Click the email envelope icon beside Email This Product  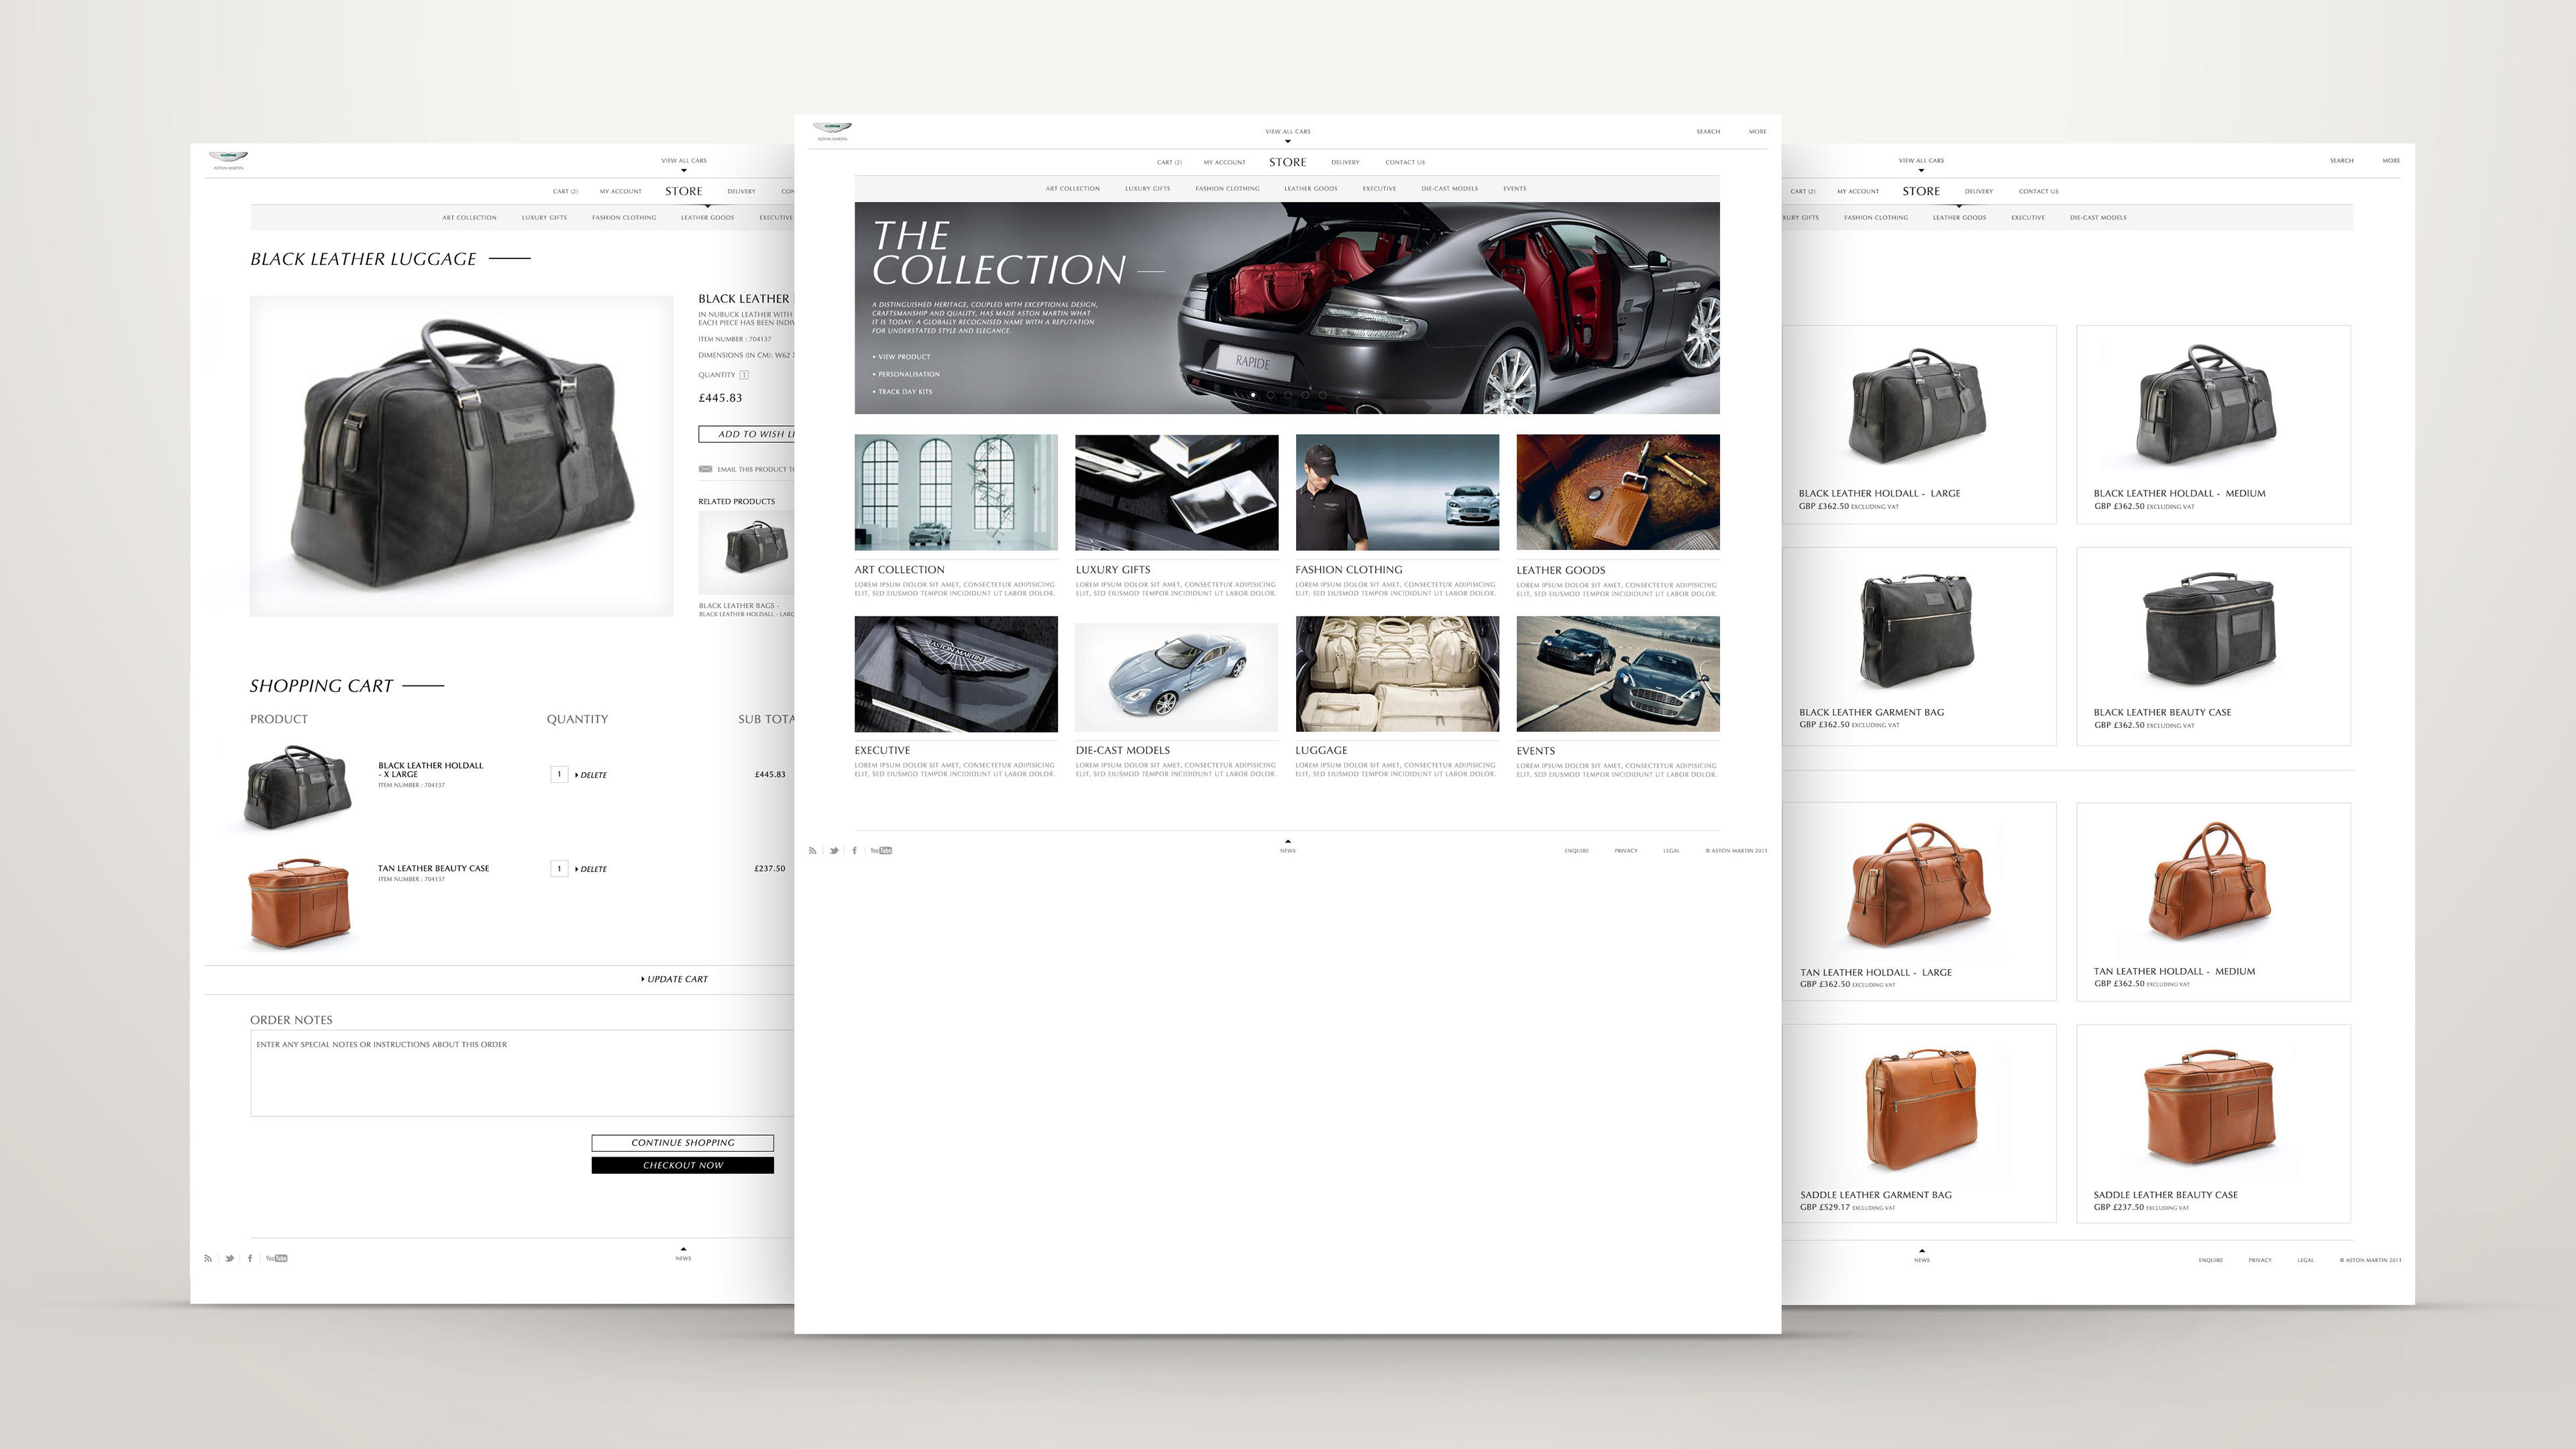click(705, 469)
